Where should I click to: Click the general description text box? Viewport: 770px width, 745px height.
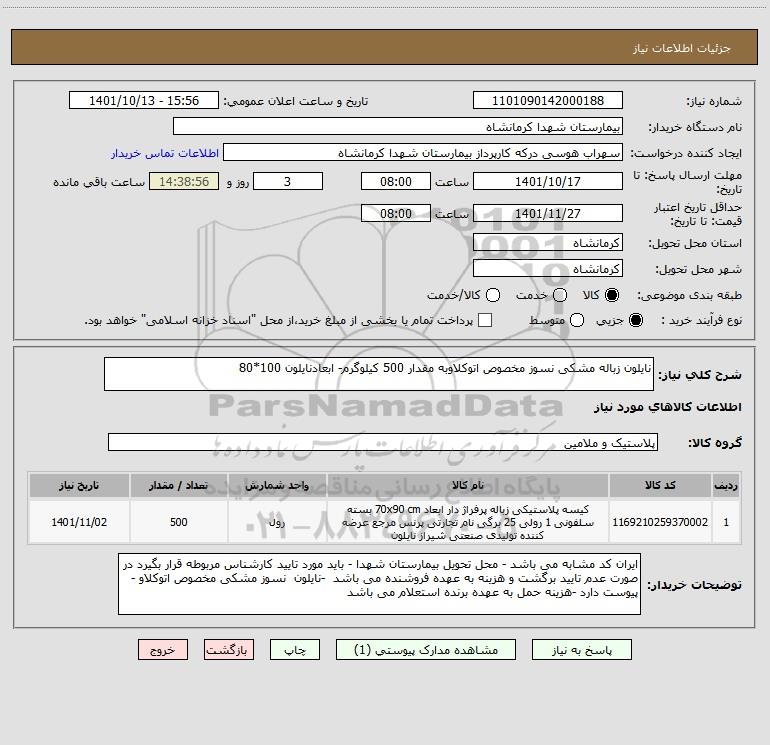(x=379, y=374)
